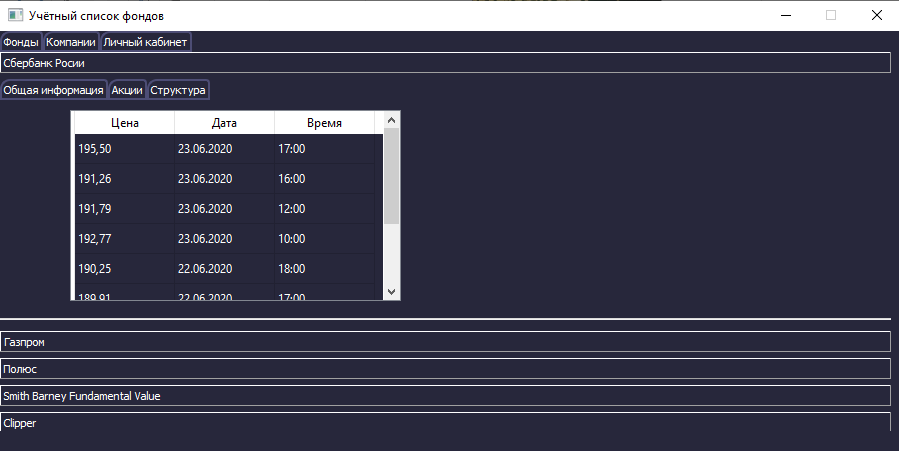The width and height of the screenshot is (899, 451).
Task: Sort table by Цена column header
Action: point(124,123)
